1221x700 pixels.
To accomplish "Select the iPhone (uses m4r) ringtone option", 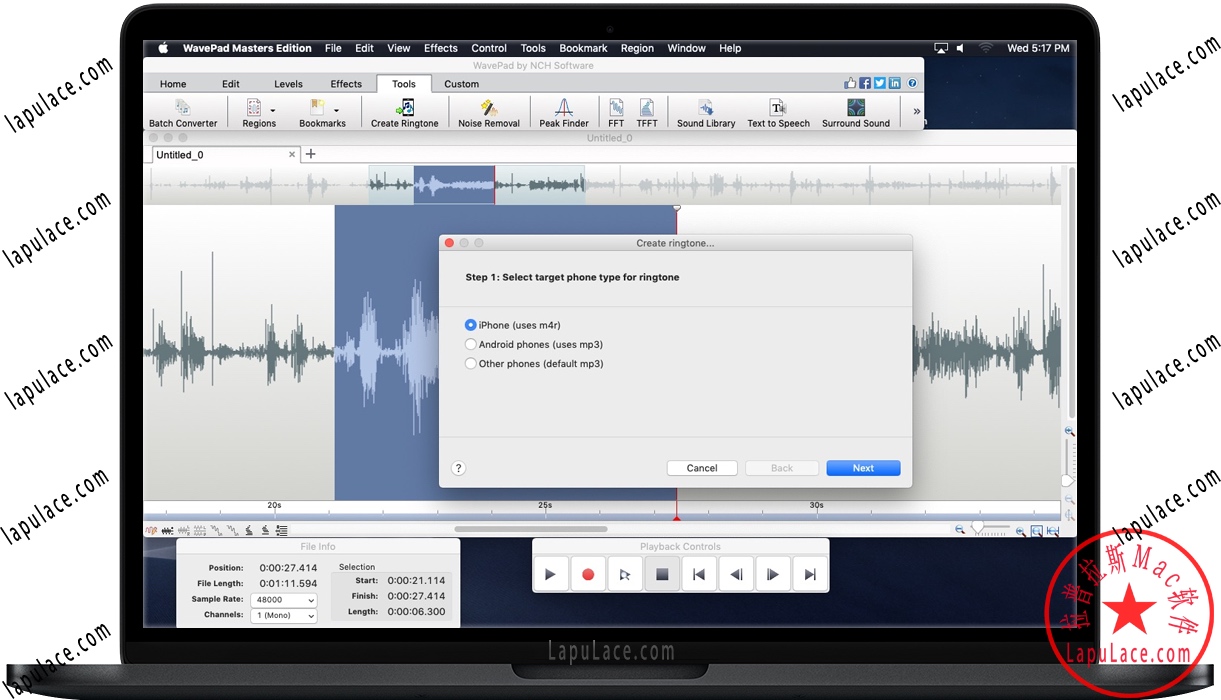I will (x=470, y=324).
